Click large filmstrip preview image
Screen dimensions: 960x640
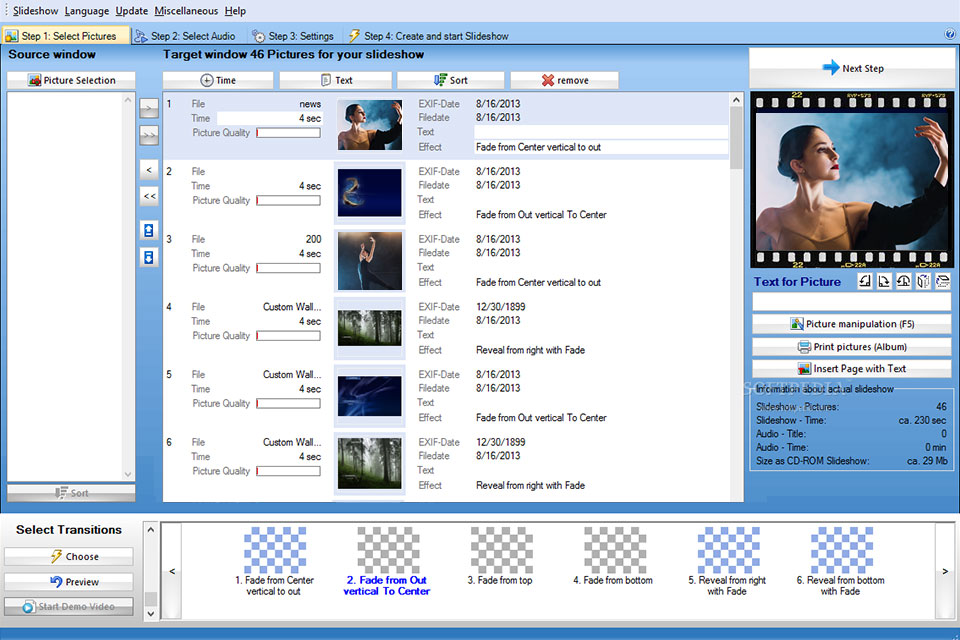(x=852, y=180)
